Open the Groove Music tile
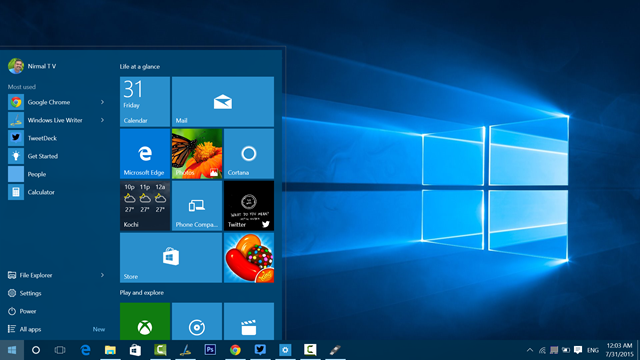 pos(197,321)
